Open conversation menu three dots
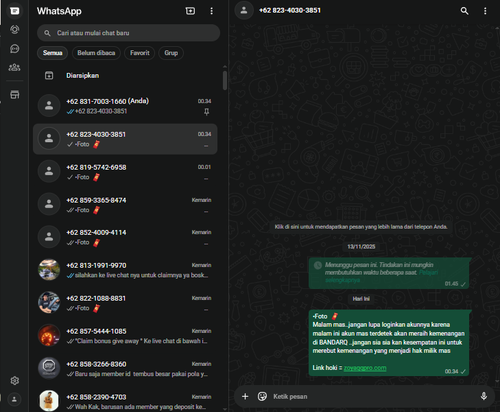Screen dimensions: 500x412 pyautogui.click(x=485, y=11)
